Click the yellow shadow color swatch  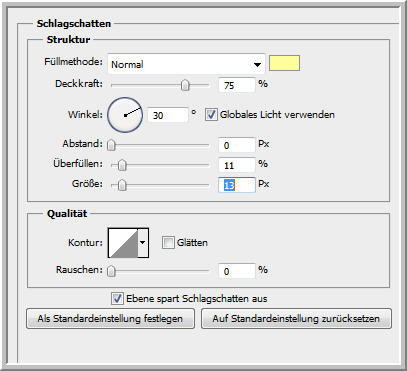click(284, 63)
